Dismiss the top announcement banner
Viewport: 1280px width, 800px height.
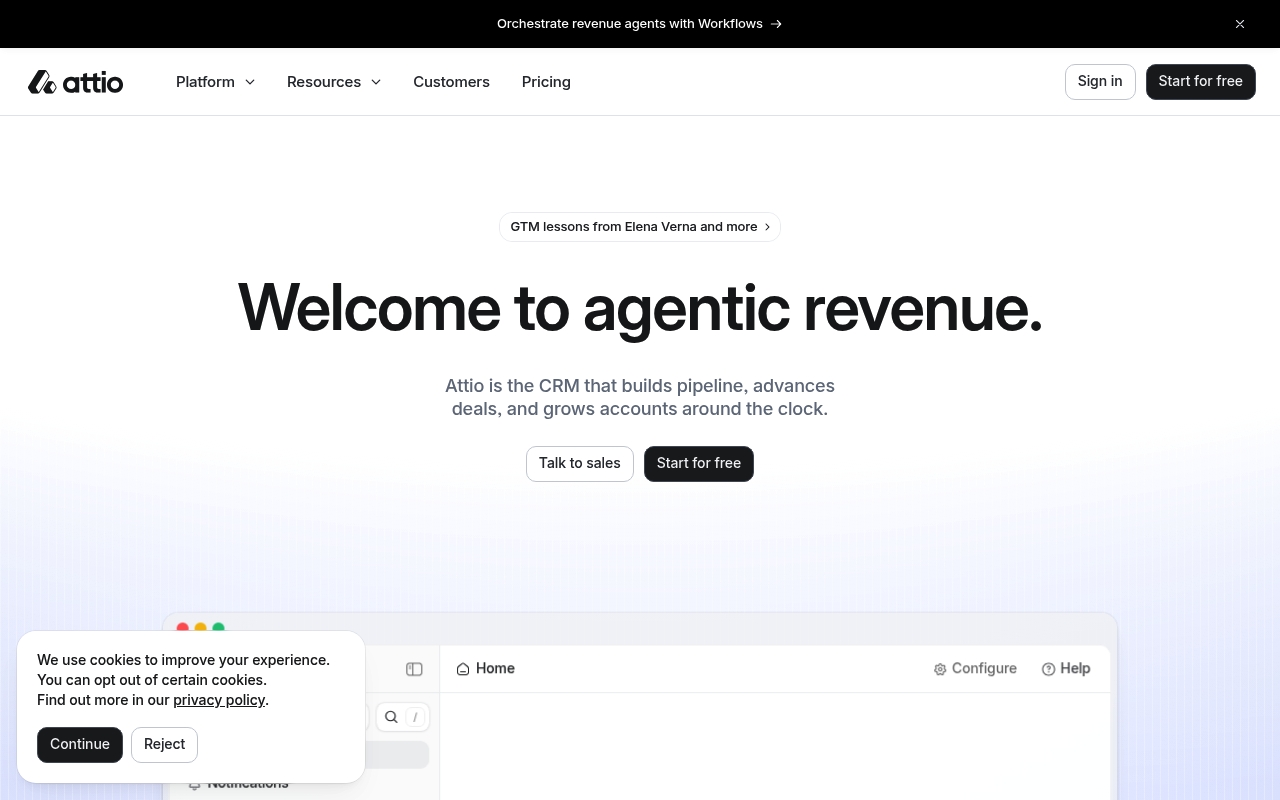pyautogui.click(x=1240, y=24)
